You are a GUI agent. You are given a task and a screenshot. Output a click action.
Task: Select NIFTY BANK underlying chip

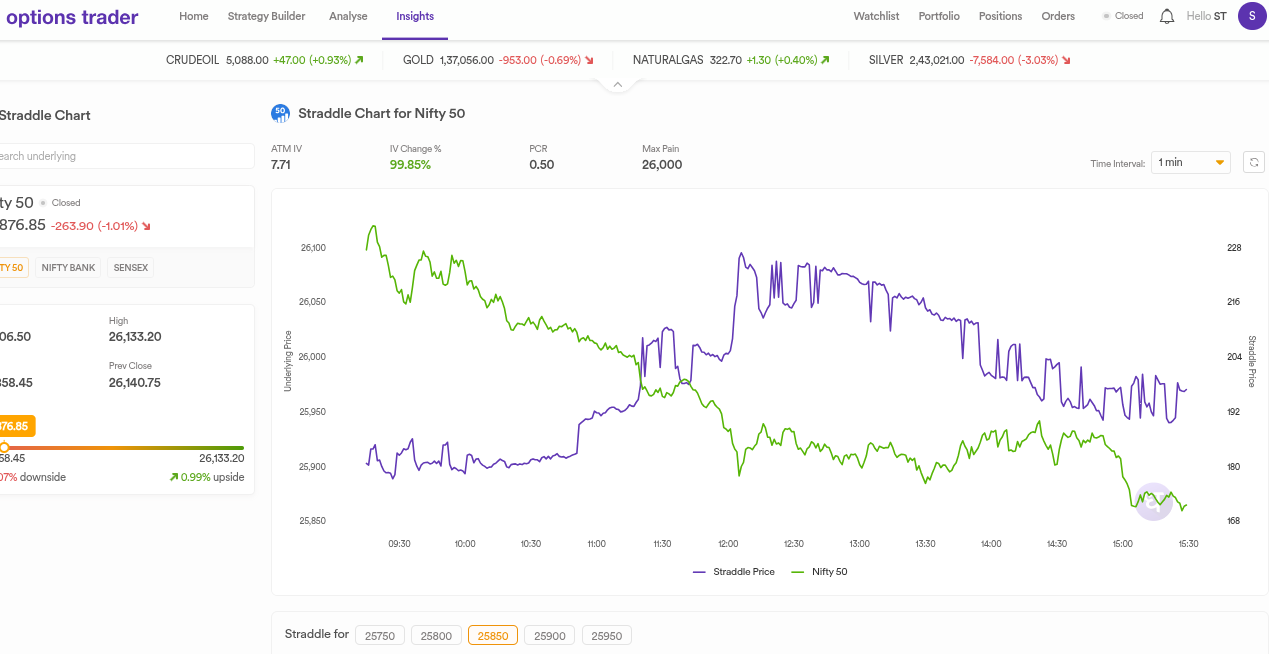coord(68,268)
